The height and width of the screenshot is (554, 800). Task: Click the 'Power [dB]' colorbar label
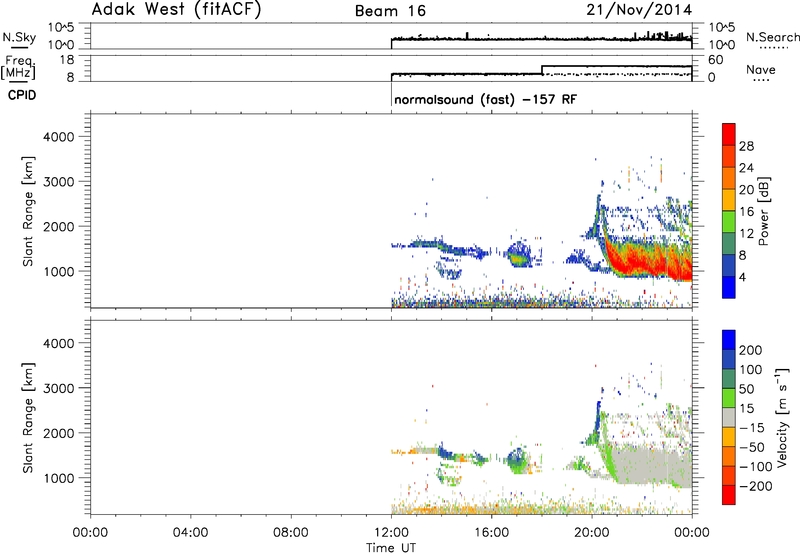point(763,211)
